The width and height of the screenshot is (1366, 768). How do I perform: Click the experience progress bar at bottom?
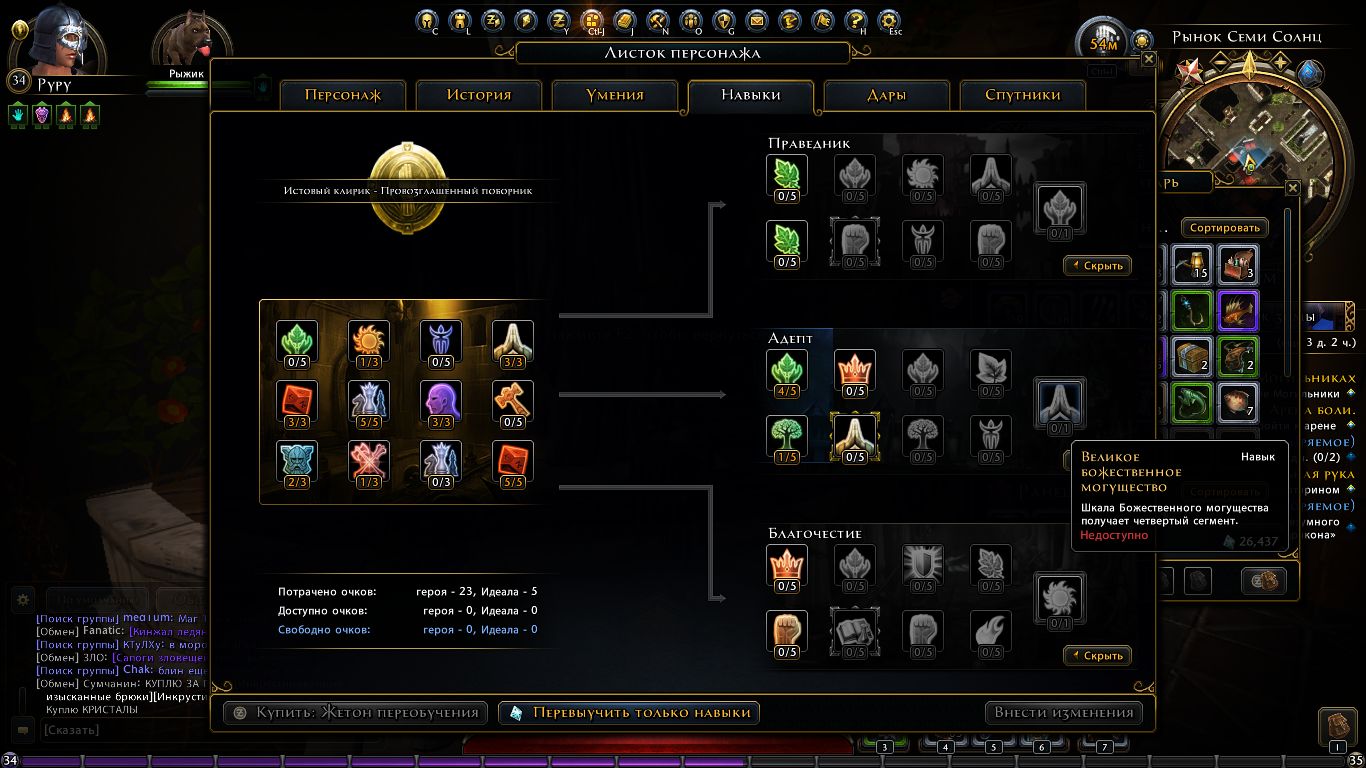pos(683,762)
